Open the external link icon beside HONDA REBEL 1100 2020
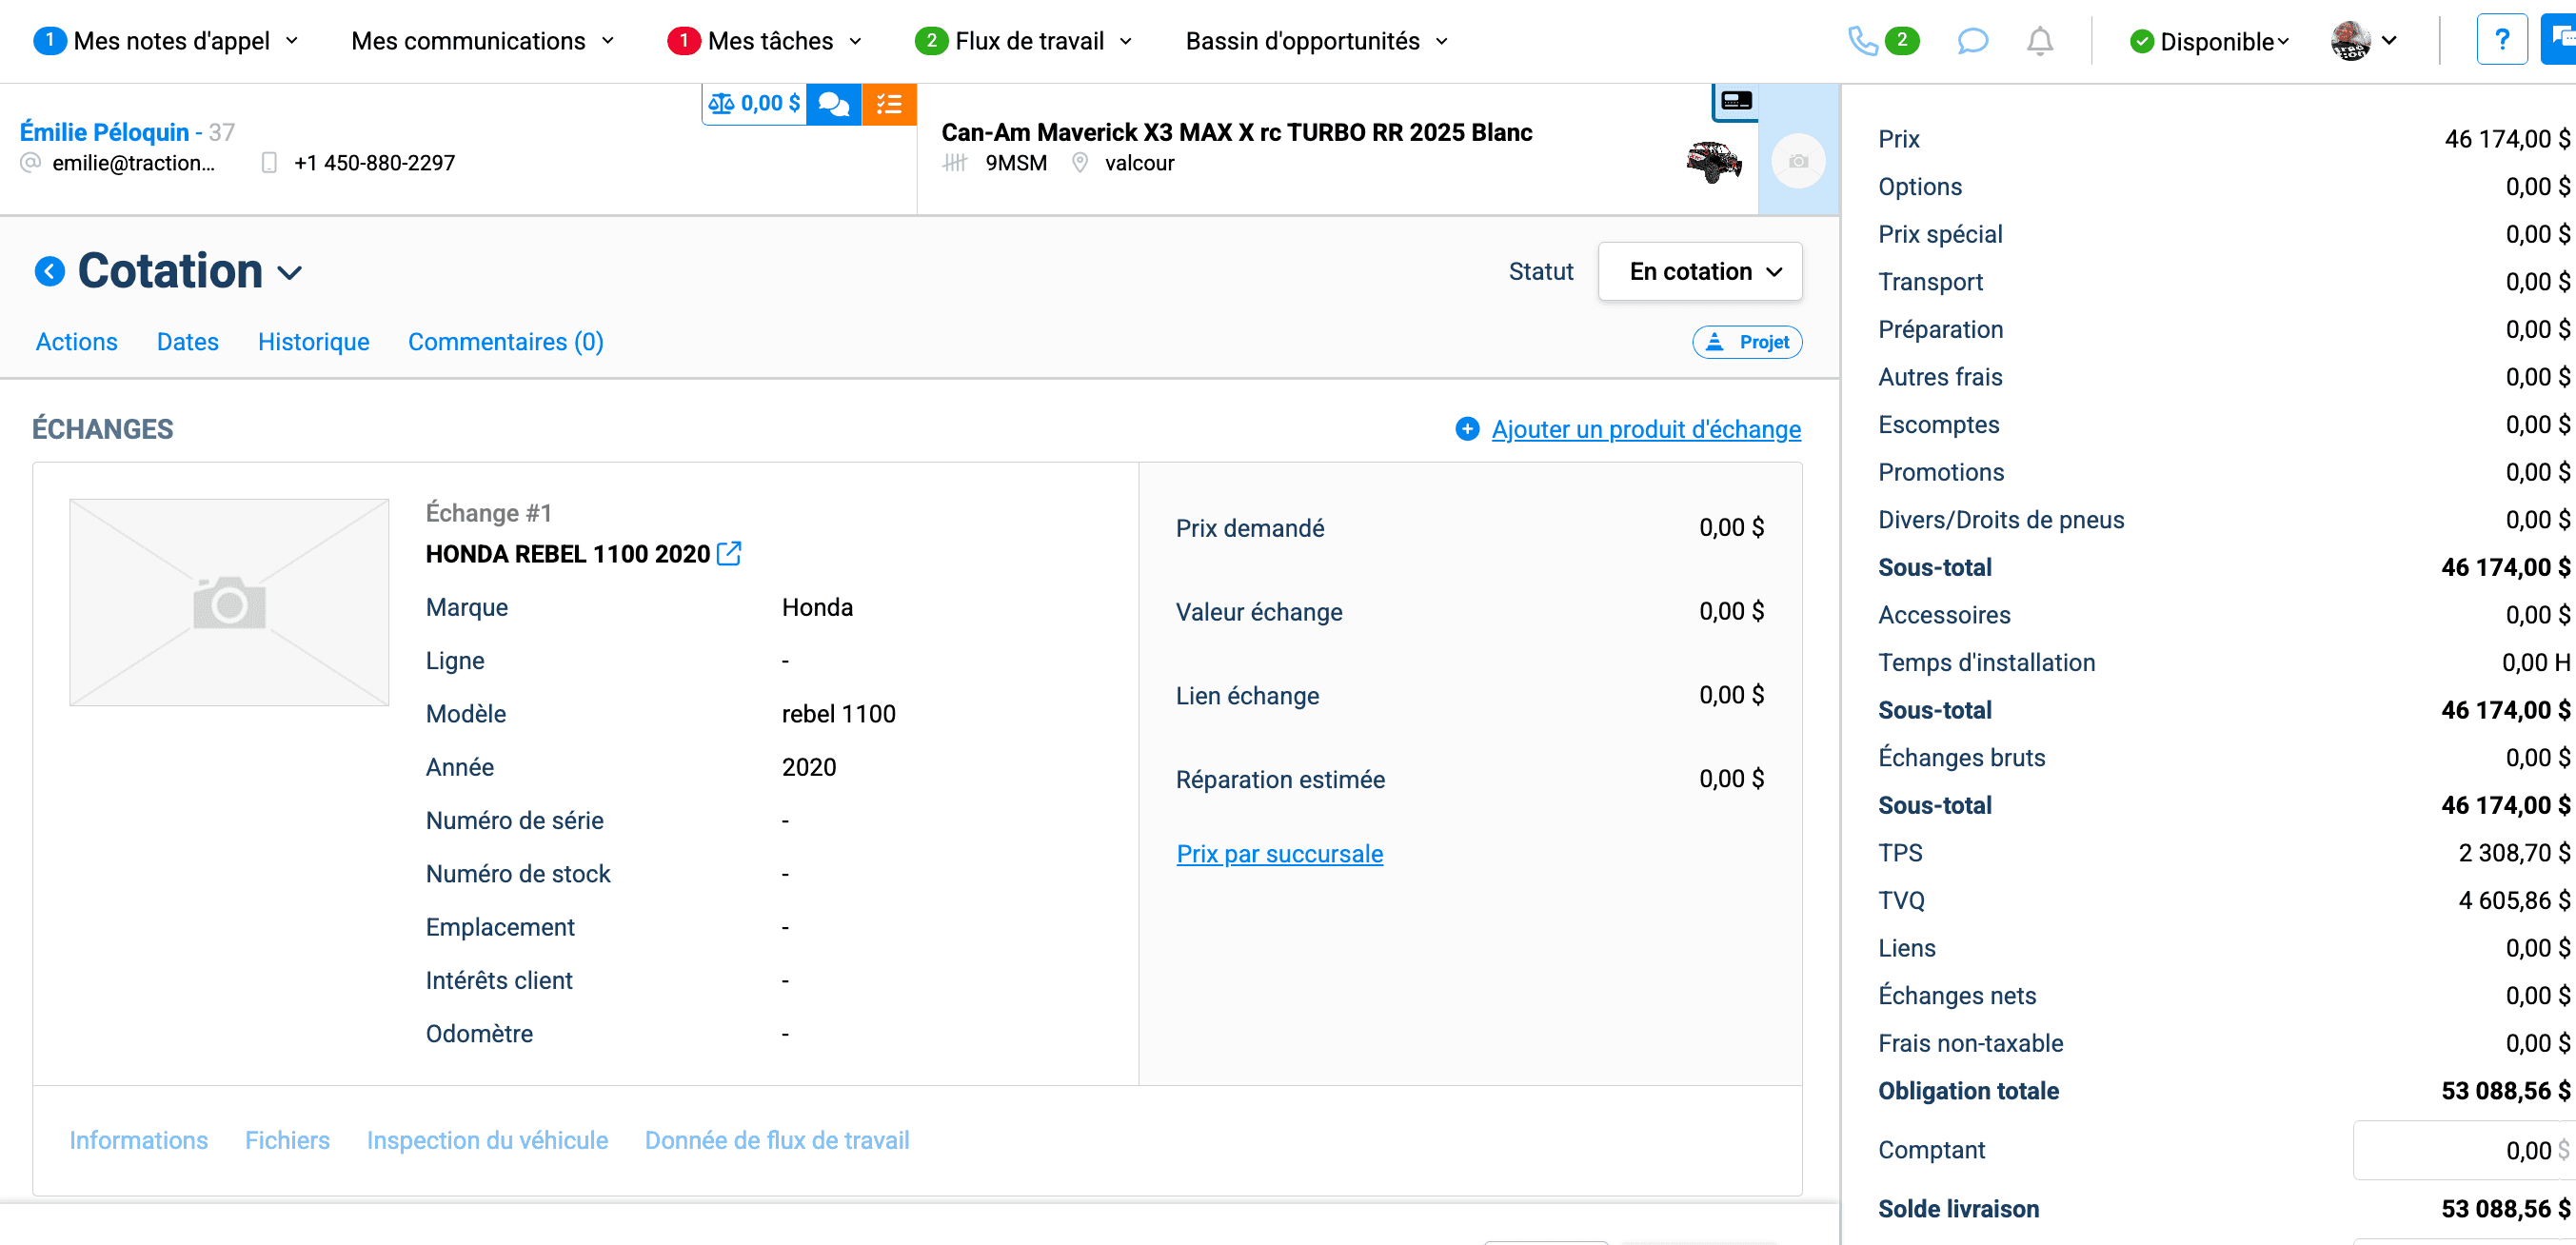The width and height of the screenshot is (2576, 1245). point(729,553)
